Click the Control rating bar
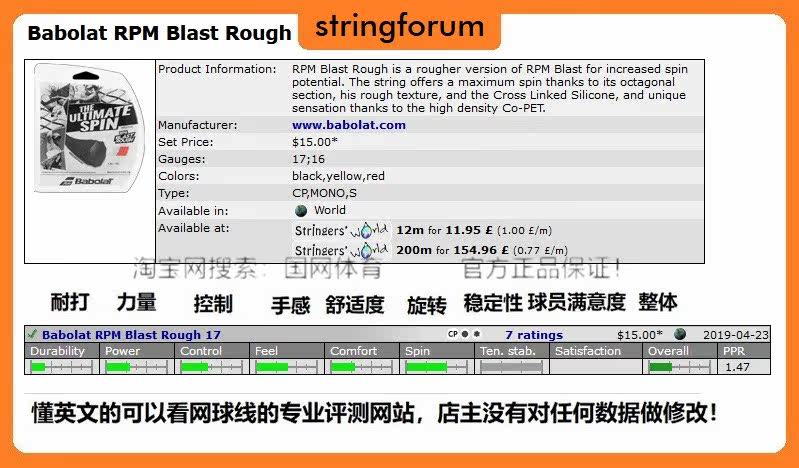The width and height of the screenshot is (799, 468). point(212,367)
